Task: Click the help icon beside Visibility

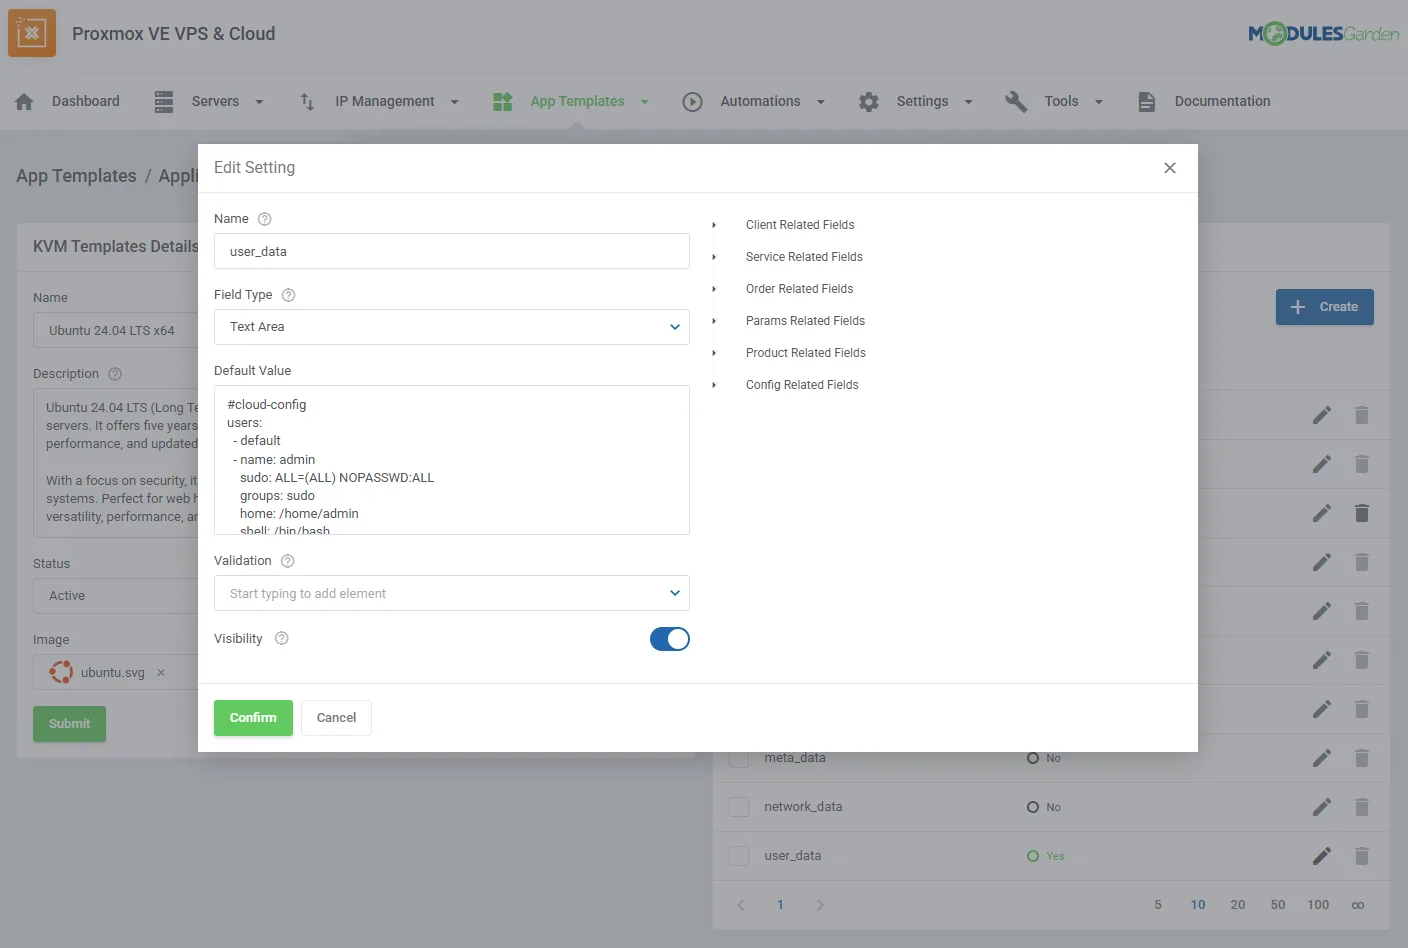Action: coord(282,638)
